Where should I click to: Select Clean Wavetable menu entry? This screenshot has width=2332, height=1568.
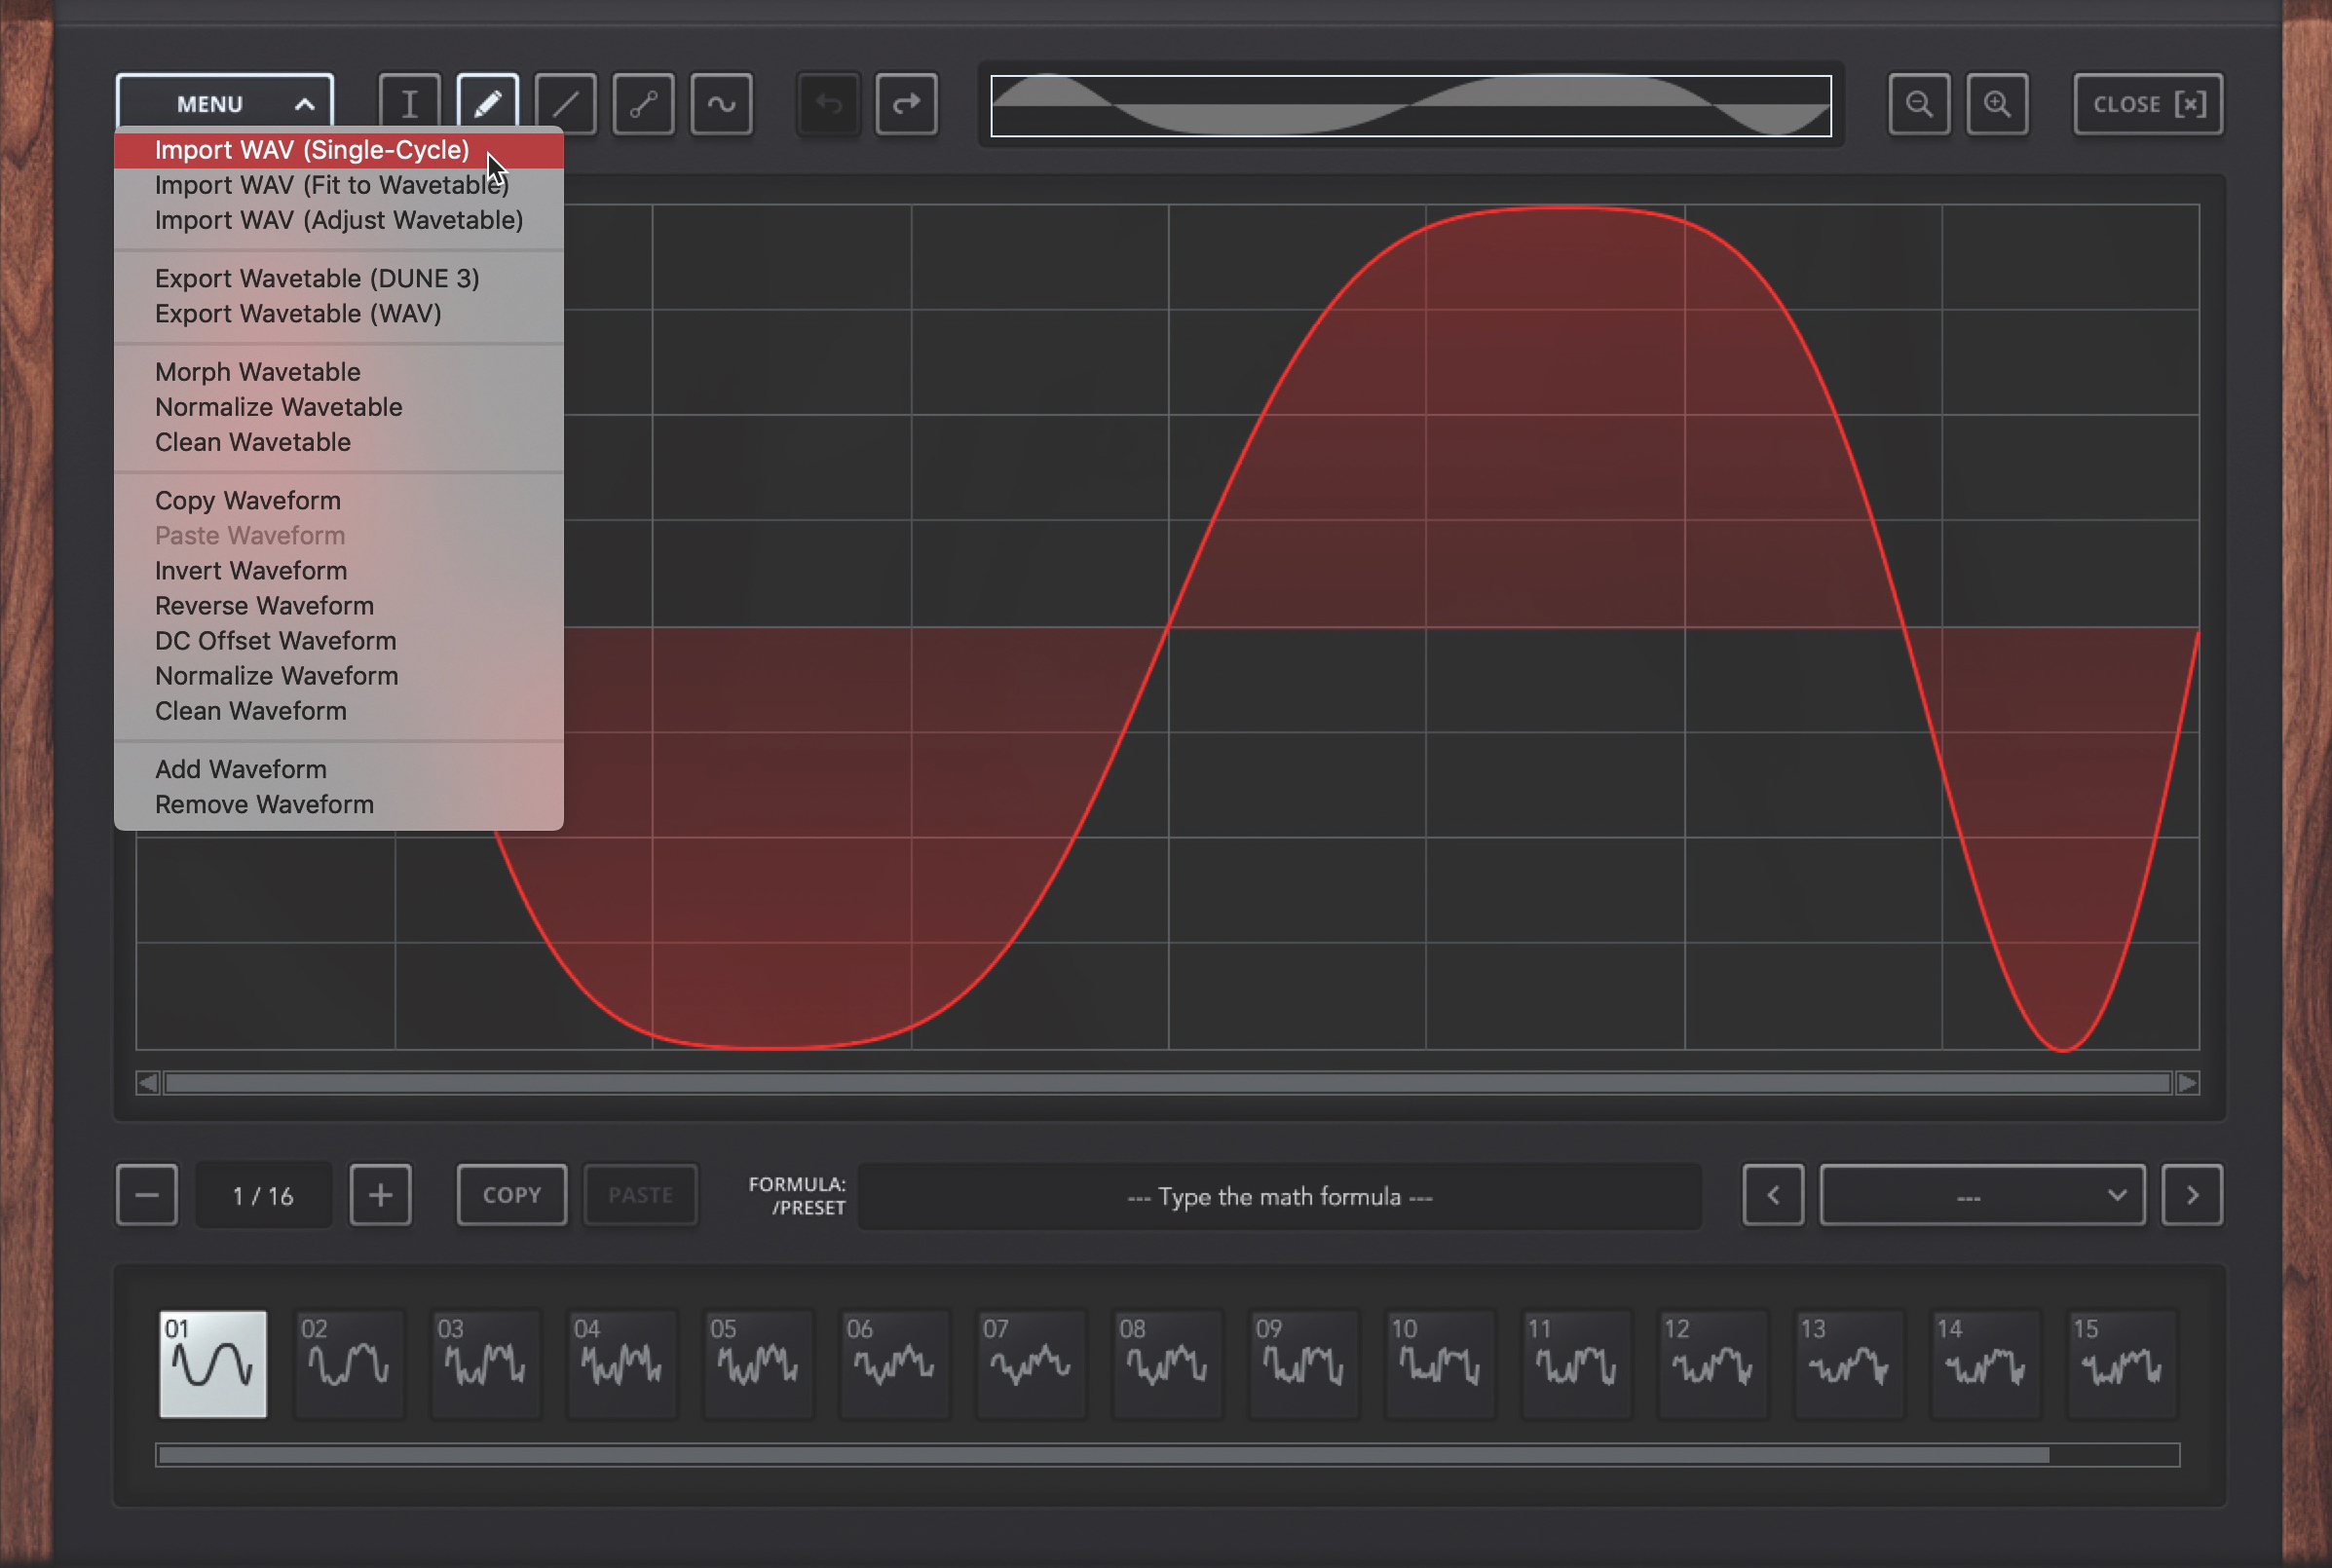point(339,442)
